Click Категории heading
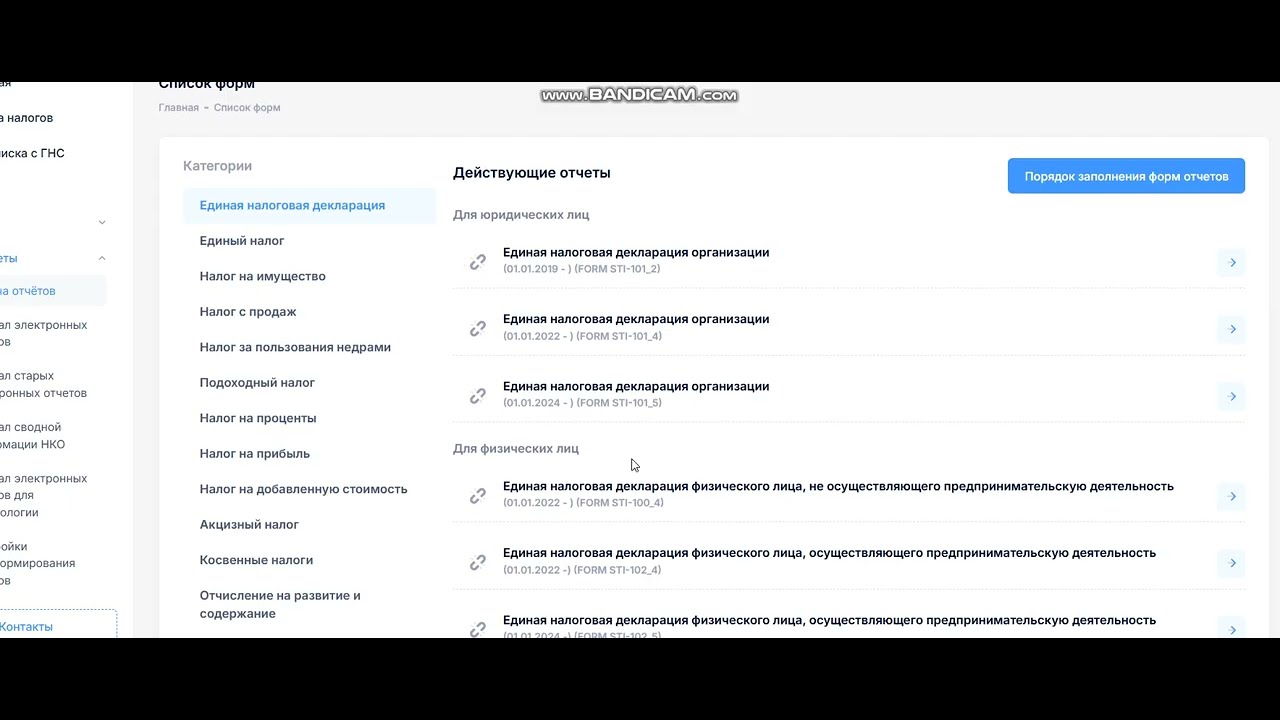1280x720 pixels. click(217, 166)
